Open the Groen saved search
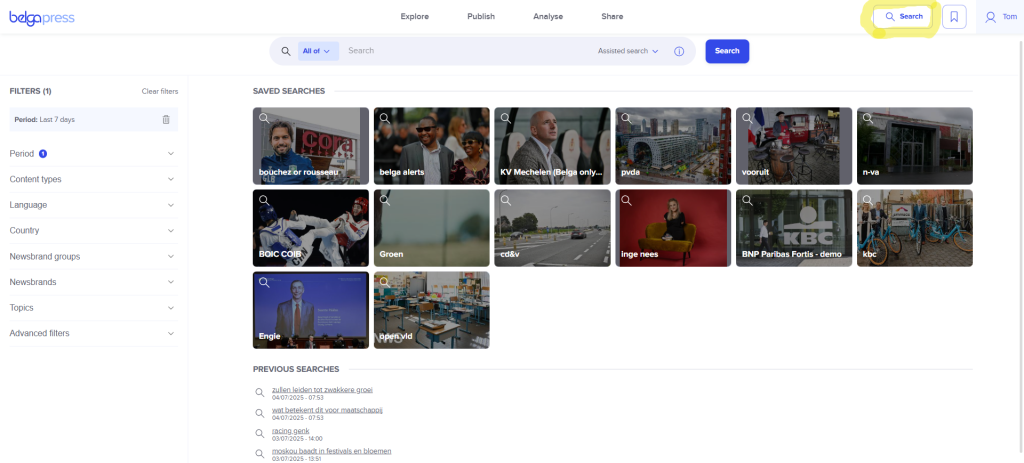 432,228
